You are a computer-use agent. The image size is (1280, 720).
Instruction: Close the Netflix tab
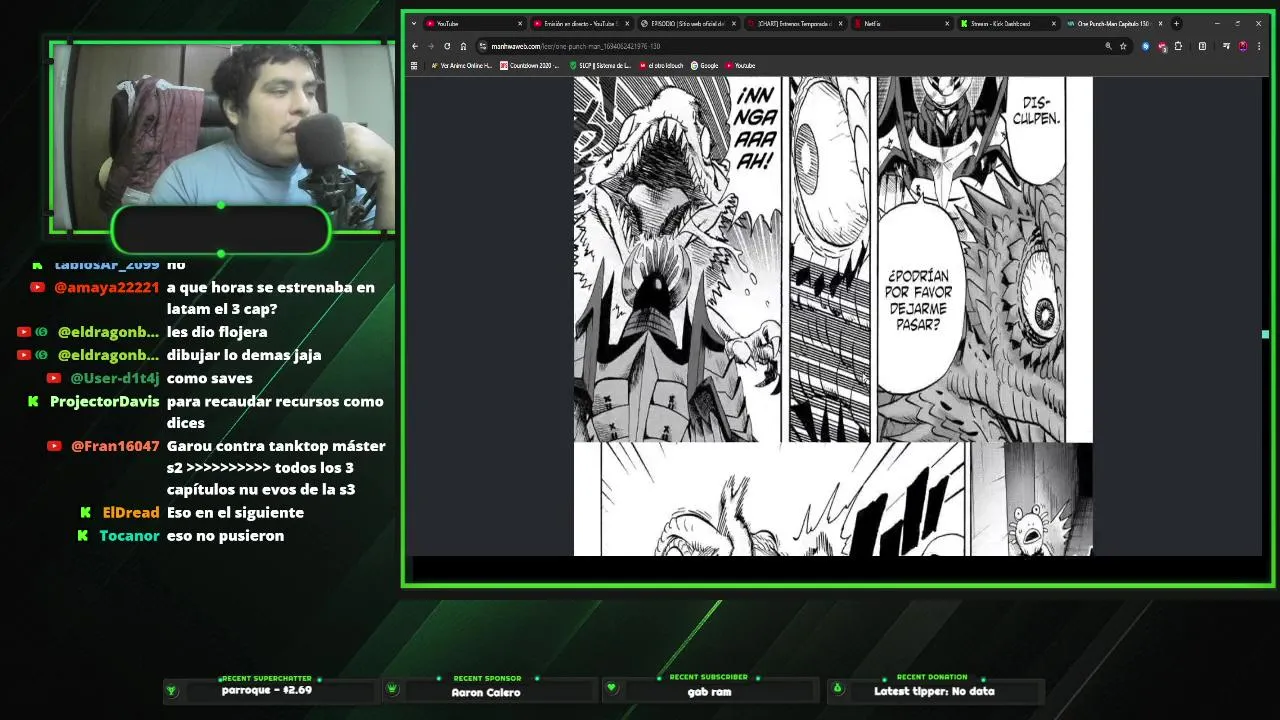[947, 23]
